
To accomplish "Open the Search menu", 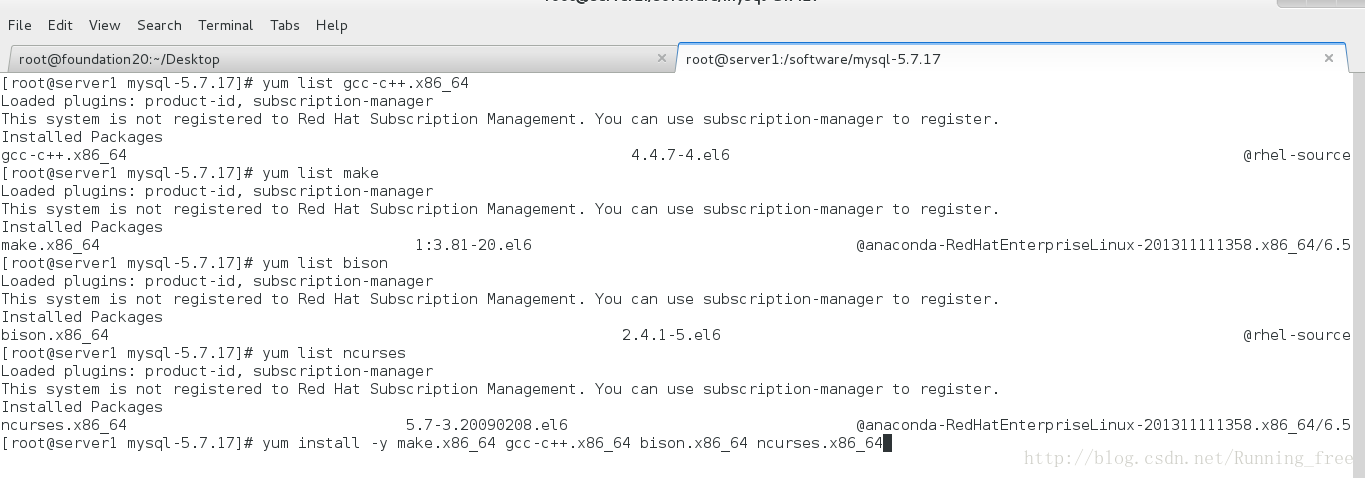I will click(159, 25).
